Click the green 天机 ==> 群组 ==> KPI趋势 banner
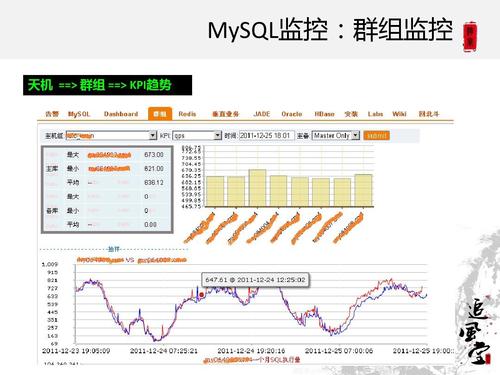The width and height of the screenshot is (500, 375). tap(107, 85)
